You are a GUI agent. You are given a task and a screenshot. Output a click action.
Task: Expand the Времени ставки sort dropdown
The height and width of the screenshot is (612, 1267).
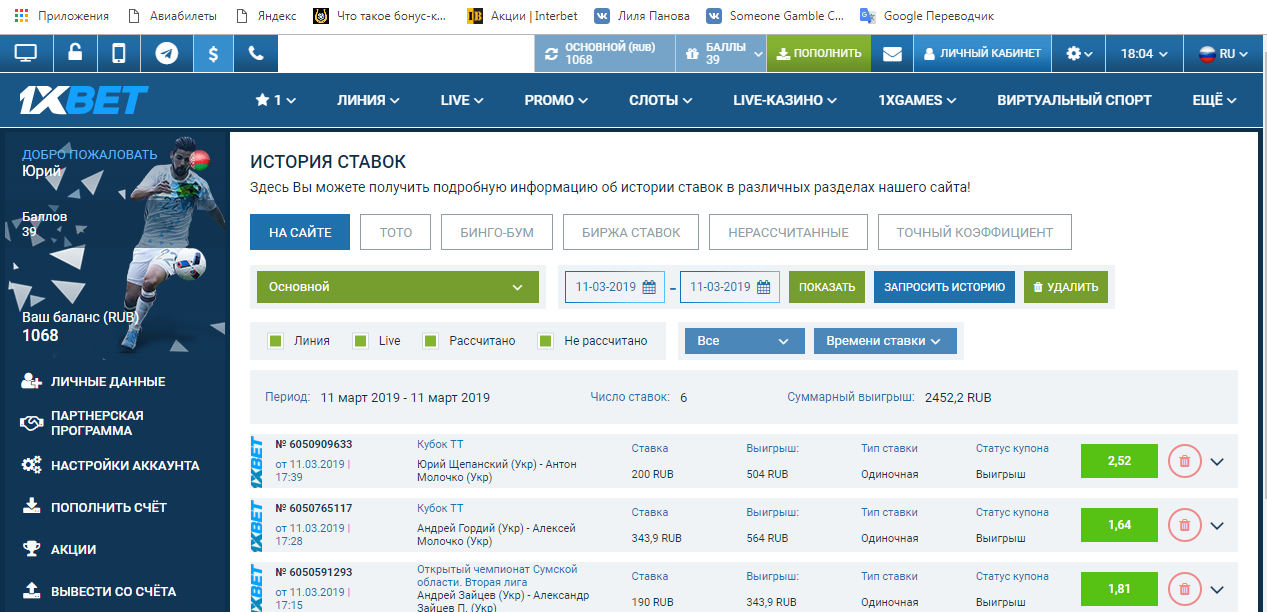pos(885,341)
